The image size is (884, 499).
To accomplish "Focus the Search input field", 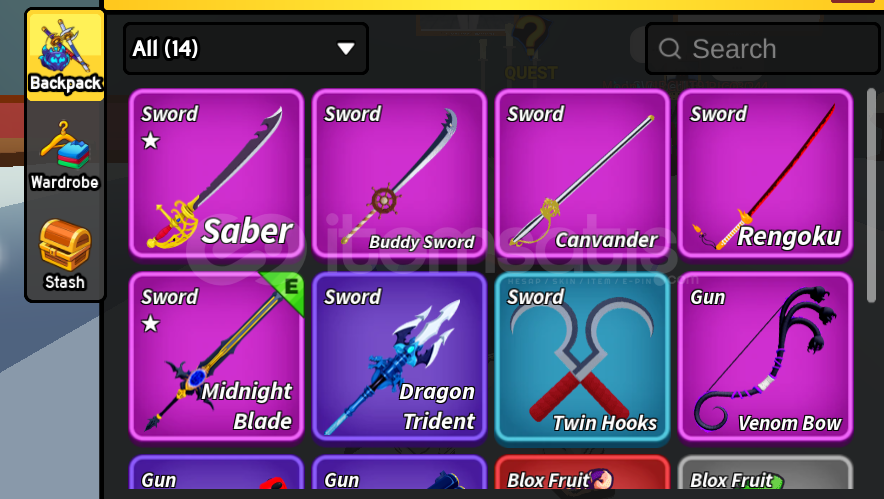I will [x=763, y=49].
